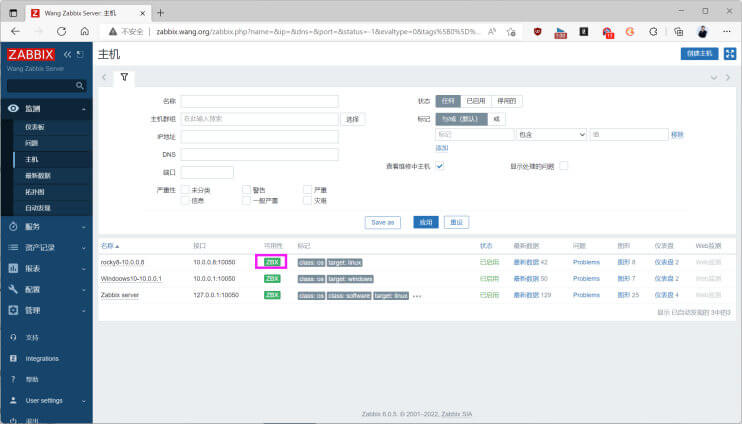The height and width of the screenshot is (424, 742).
Task: Expand the User settings sidebar section
Action: pyautogui.click(x=47, y=400)
